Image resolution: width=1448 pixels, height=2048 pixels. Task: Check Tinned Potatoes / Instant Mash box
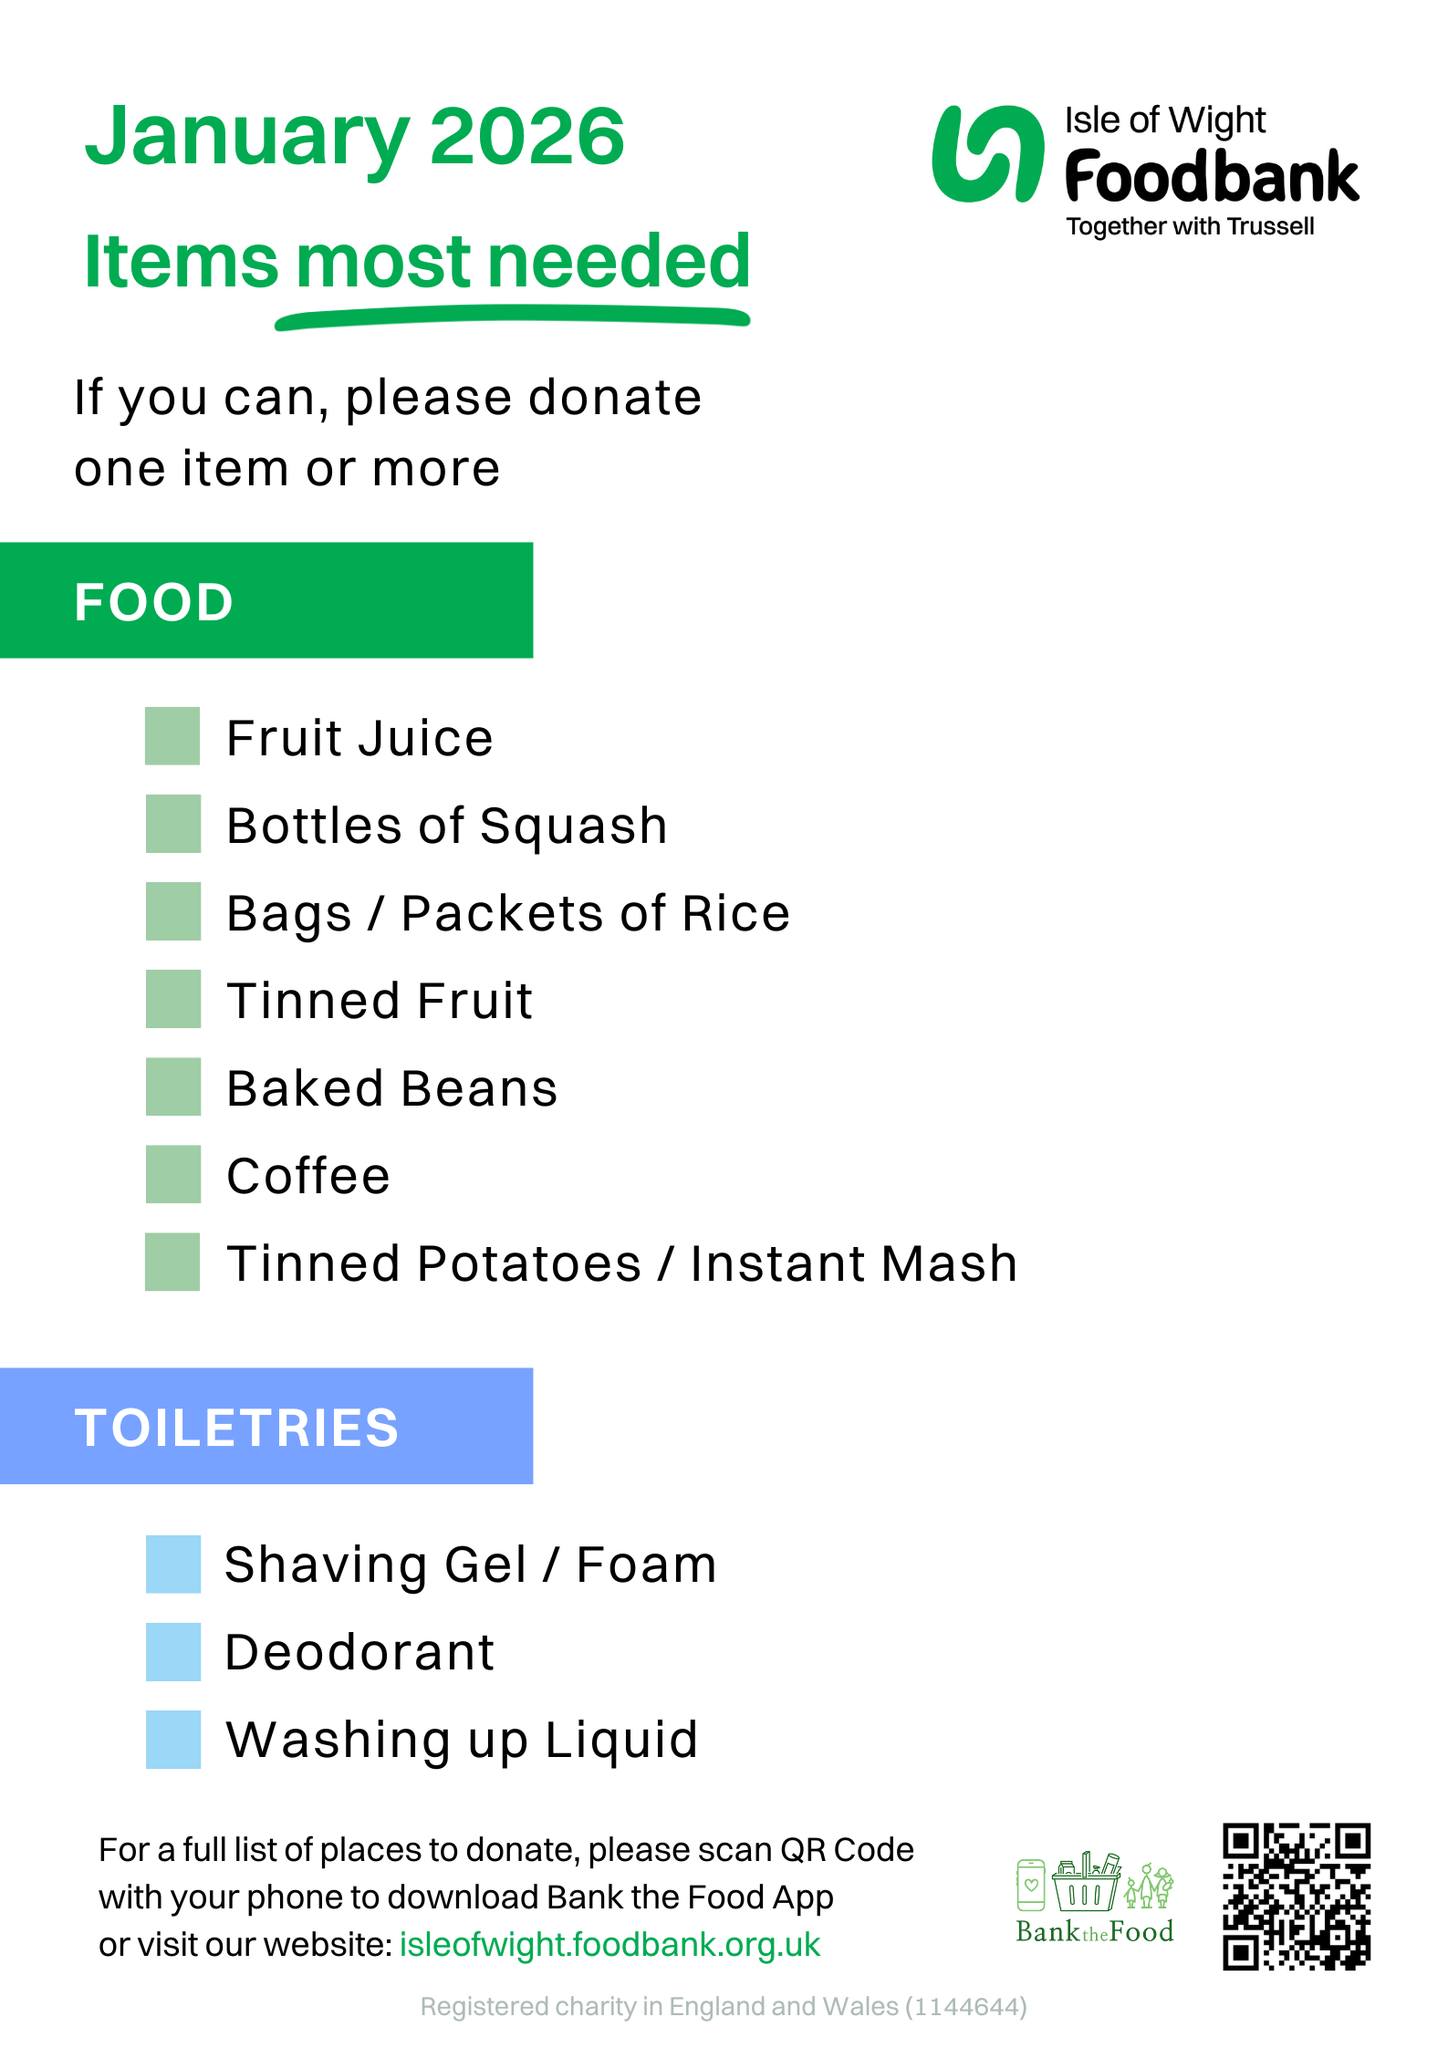click(173, 1262)
